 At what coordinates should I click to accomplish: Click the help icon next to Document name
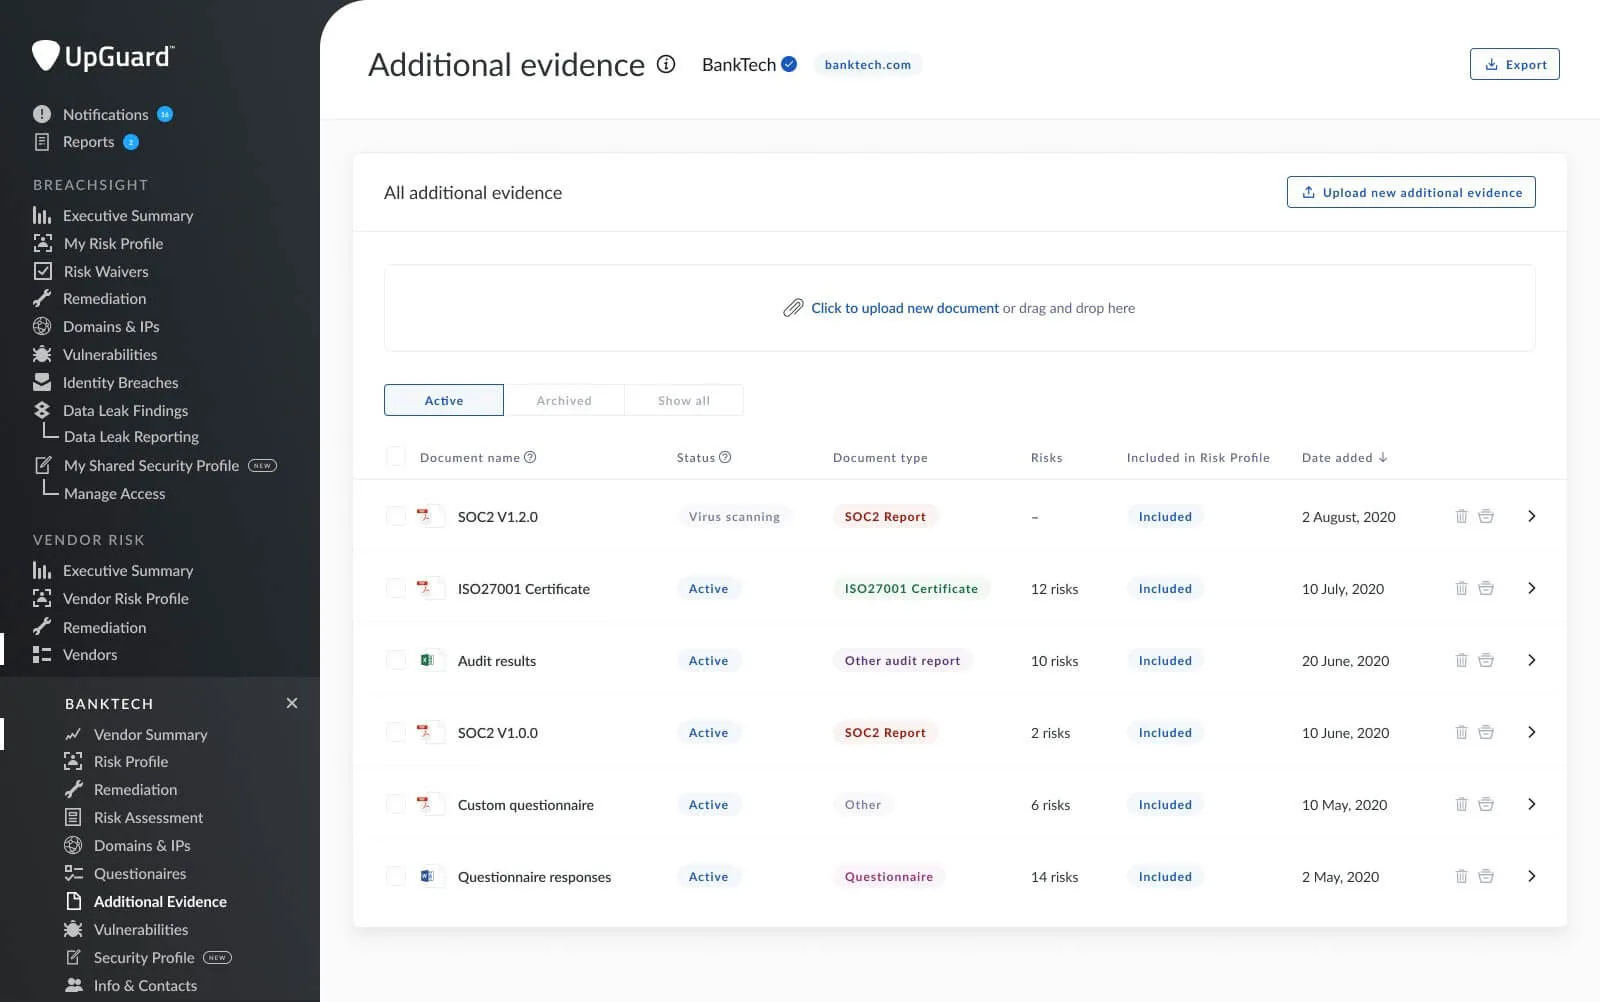click(530, 457)
